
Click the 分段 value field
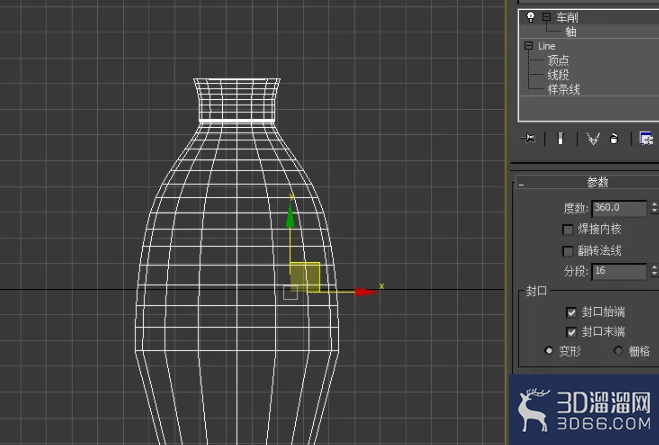click(x=619, y=271)
